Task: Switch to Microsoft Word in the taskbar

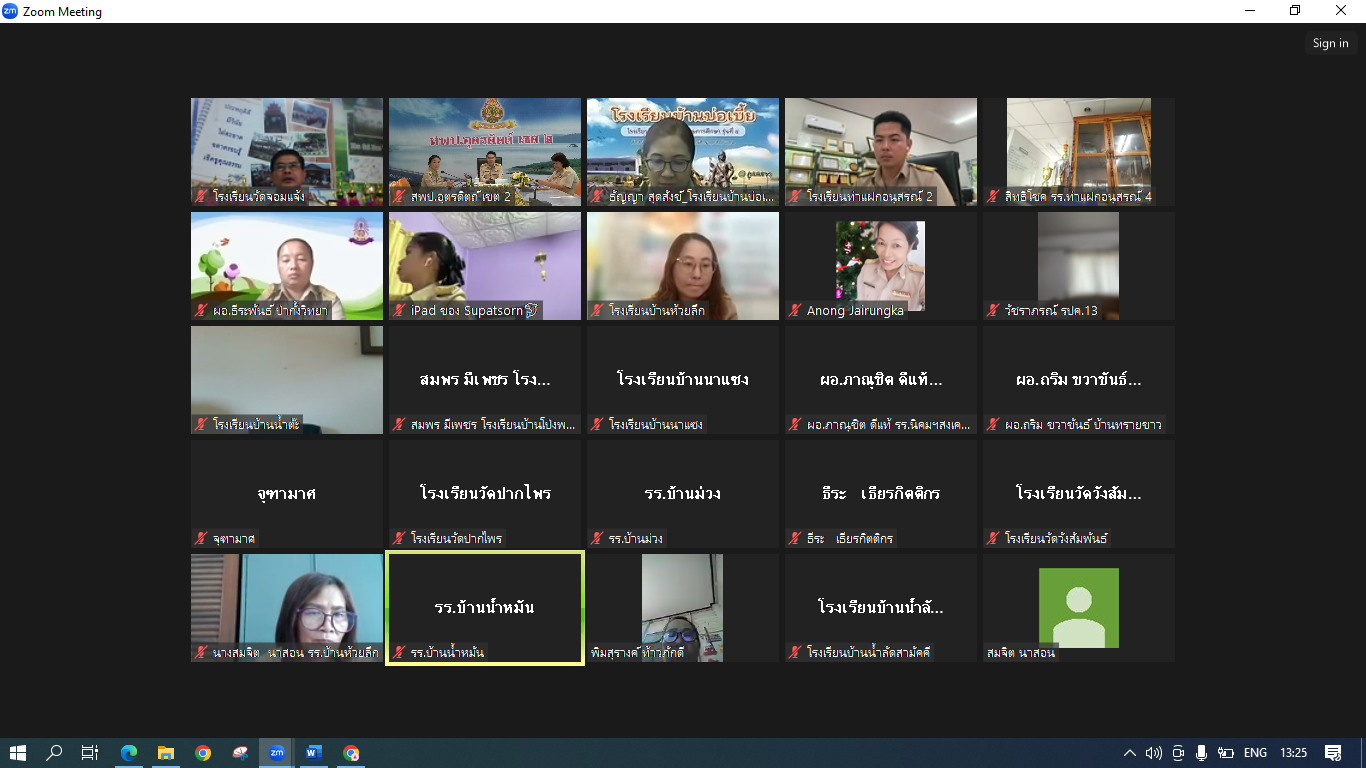Action: (314, 753)
